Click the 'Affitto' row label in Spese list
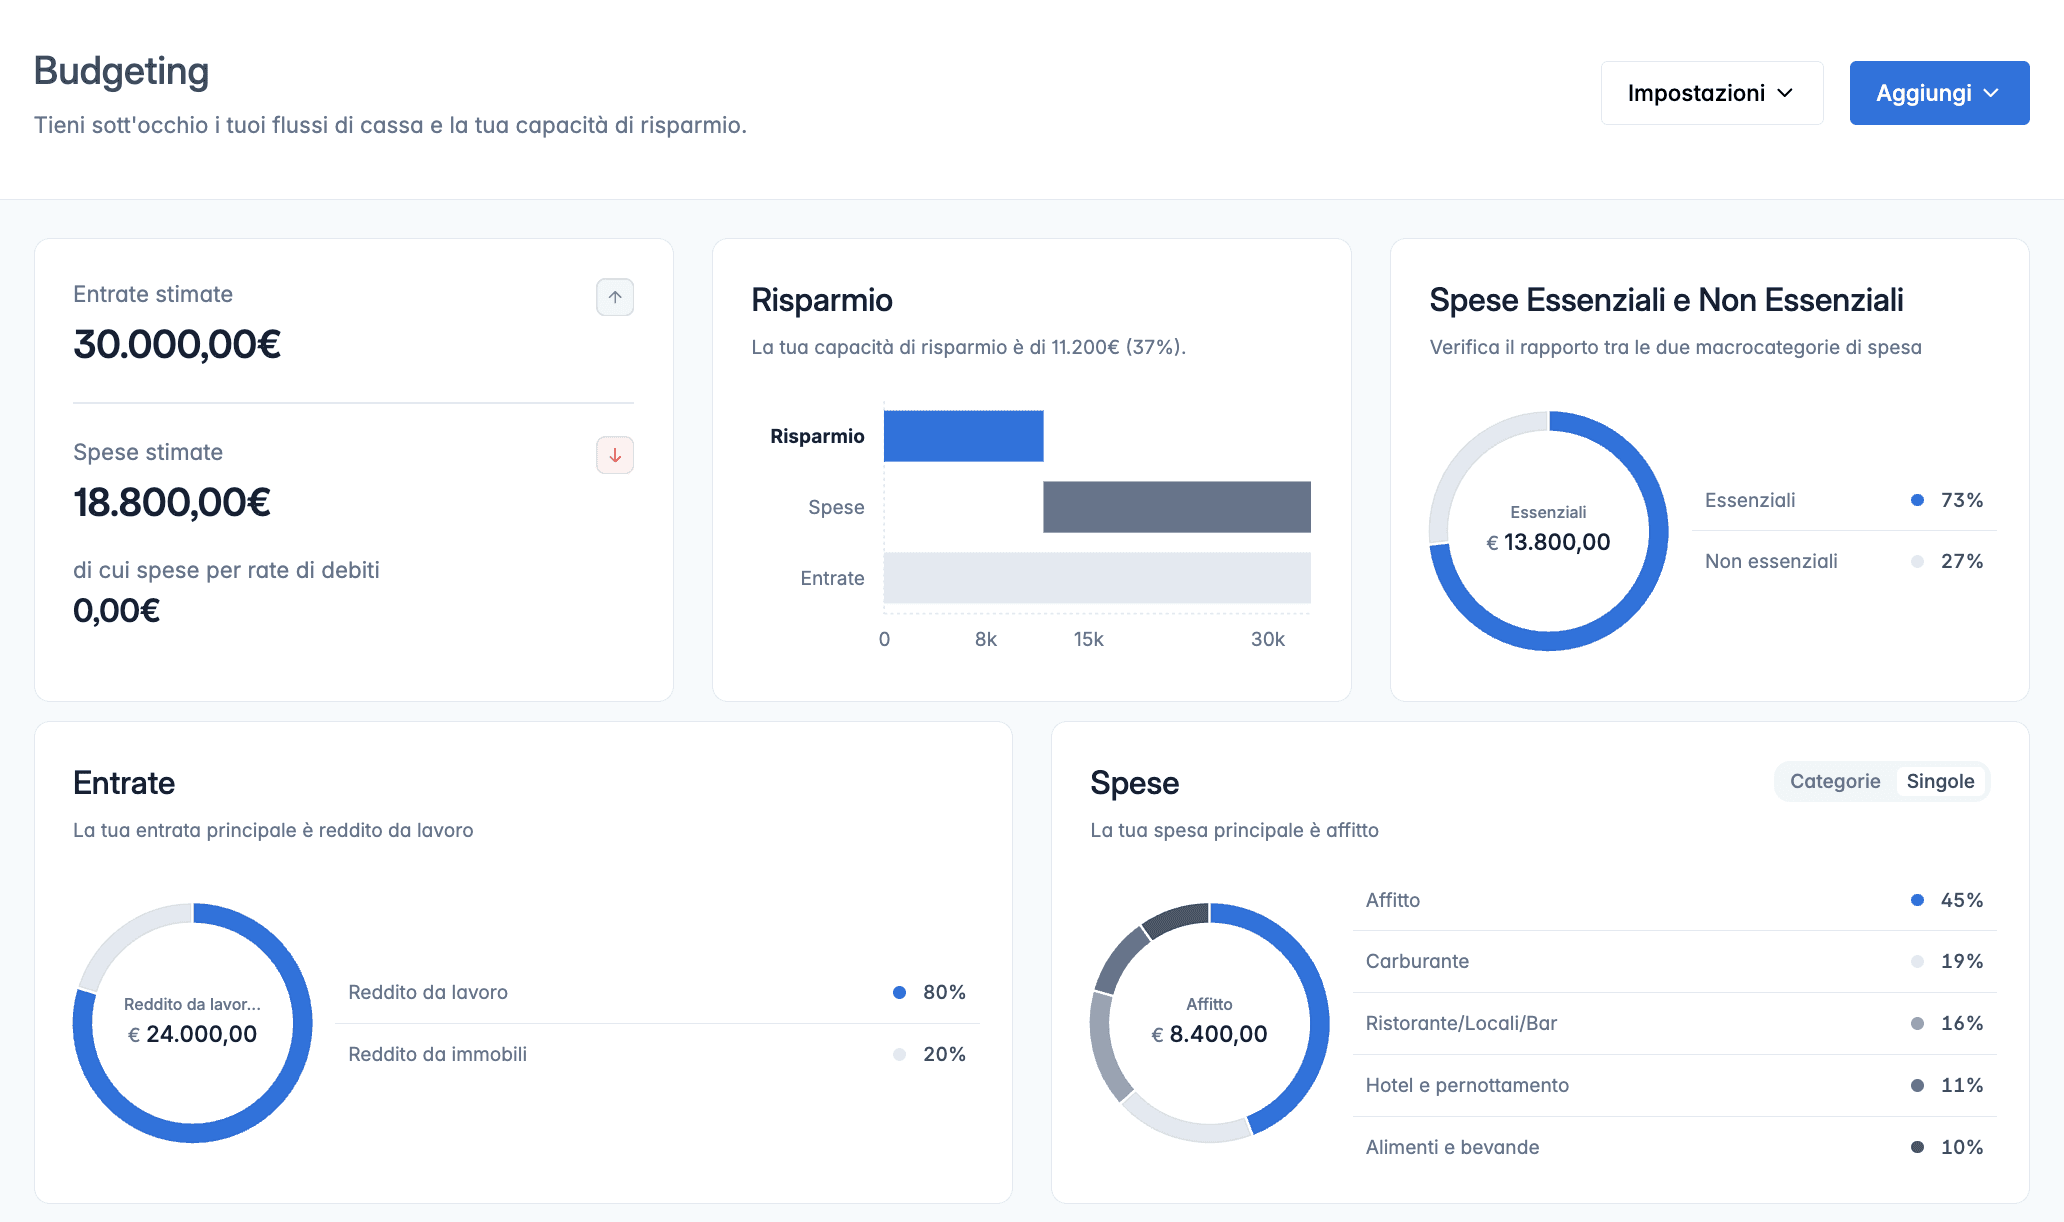 (1393, 900)
